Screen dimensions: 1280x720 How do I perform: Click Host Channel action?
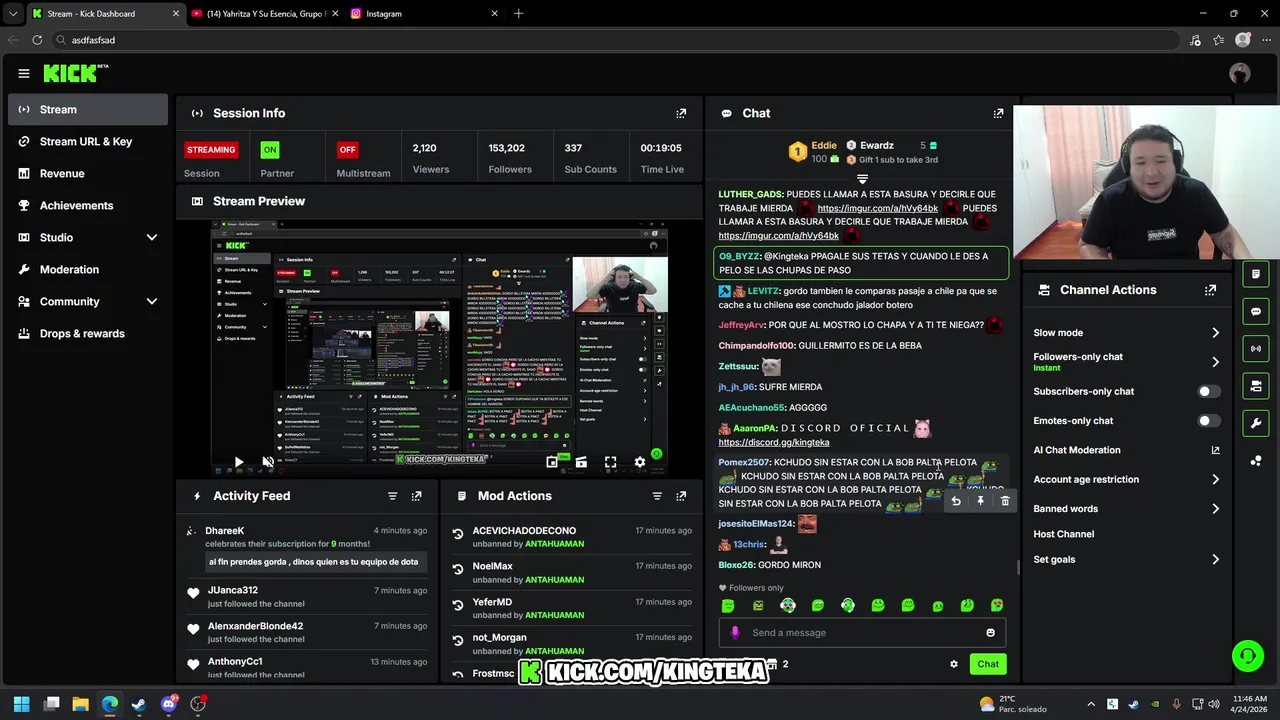pyautogui.click(x=1063, y=534)
